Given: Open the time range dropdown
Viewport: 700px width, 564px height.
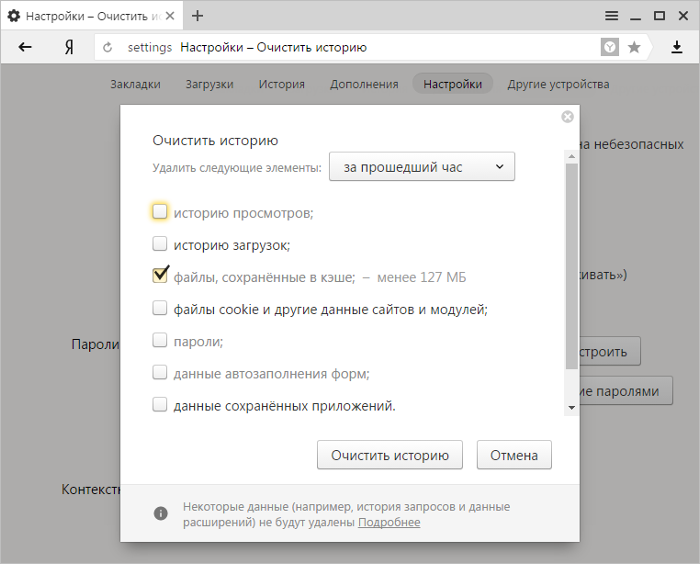Looking at the screenshot, I should point(421,167).
